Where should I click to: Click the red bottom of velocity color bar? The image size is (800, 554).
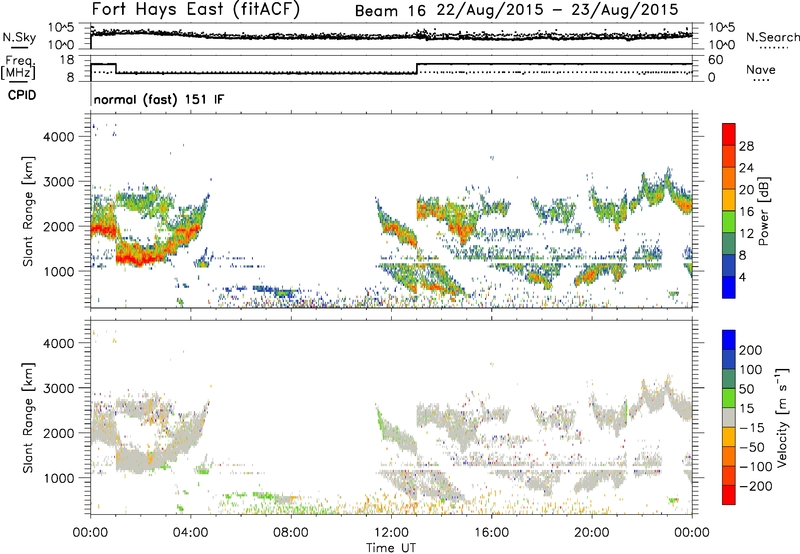pos(729,495)
